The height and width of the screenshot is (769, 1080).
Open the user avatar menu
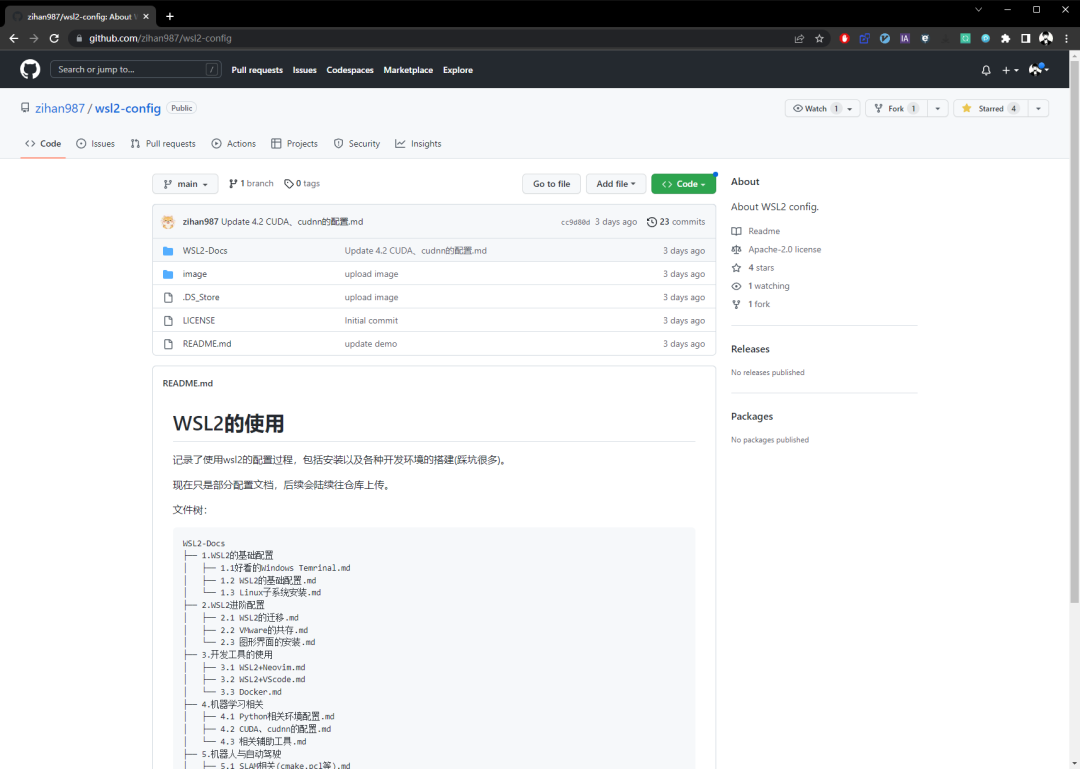[x=1038, y=70]
